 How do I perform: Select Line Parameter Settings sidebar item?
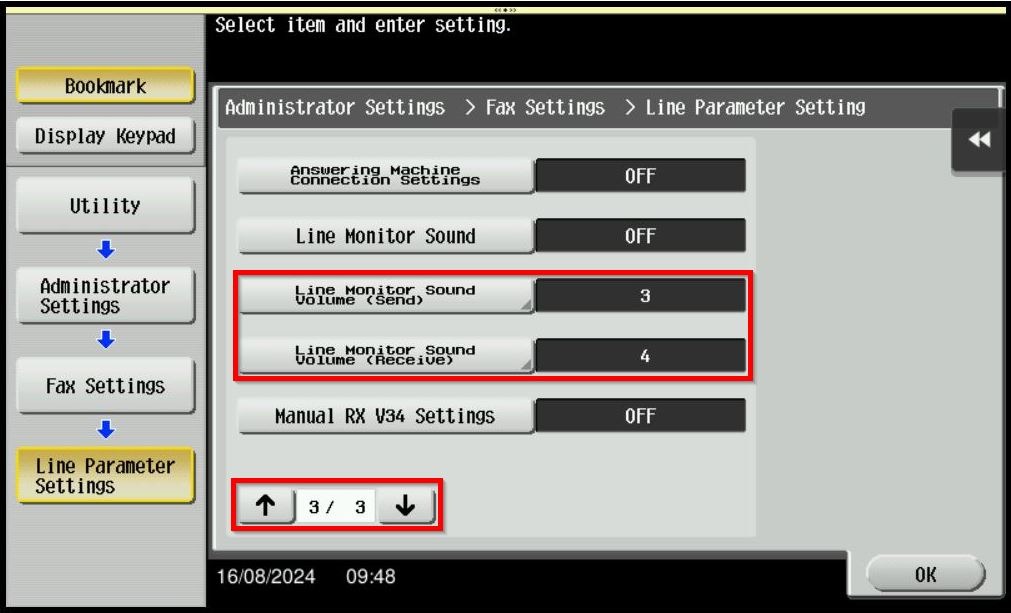105,476
